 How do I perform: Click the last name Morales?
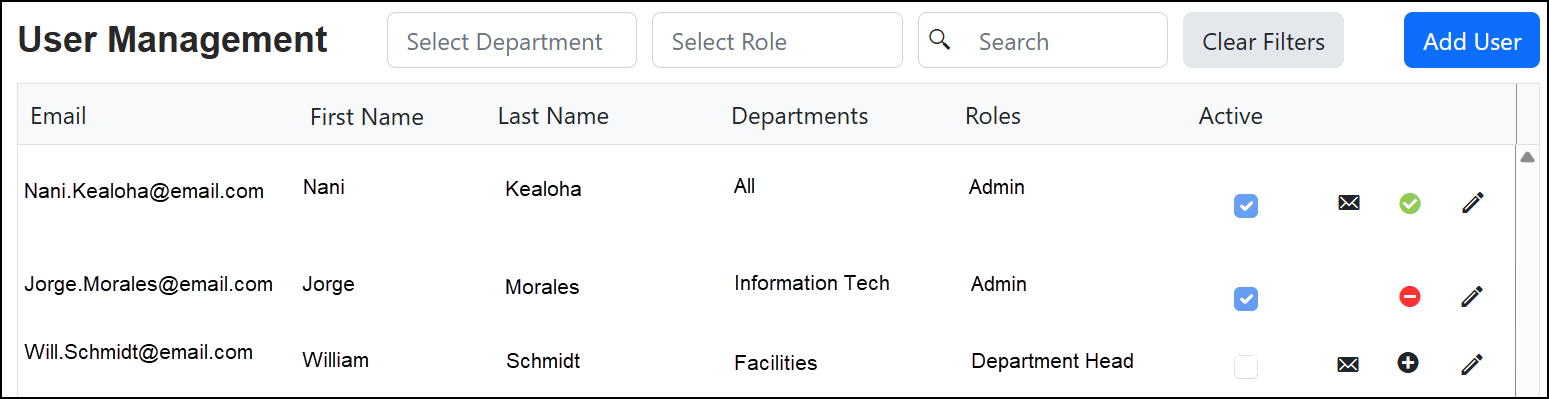[x=542, y=287]
